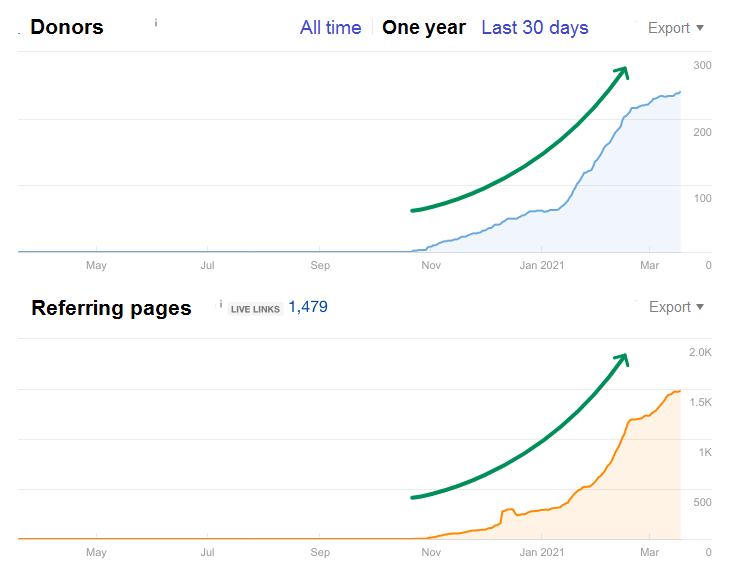Screen dimensions: 733x572
Task: Click the Referring pages chart title
Action: 111,308
